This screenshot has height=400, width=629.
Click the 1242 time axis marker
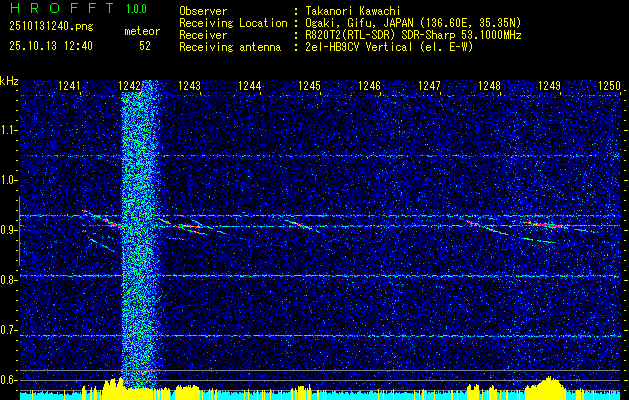click(x=130, y=85)
